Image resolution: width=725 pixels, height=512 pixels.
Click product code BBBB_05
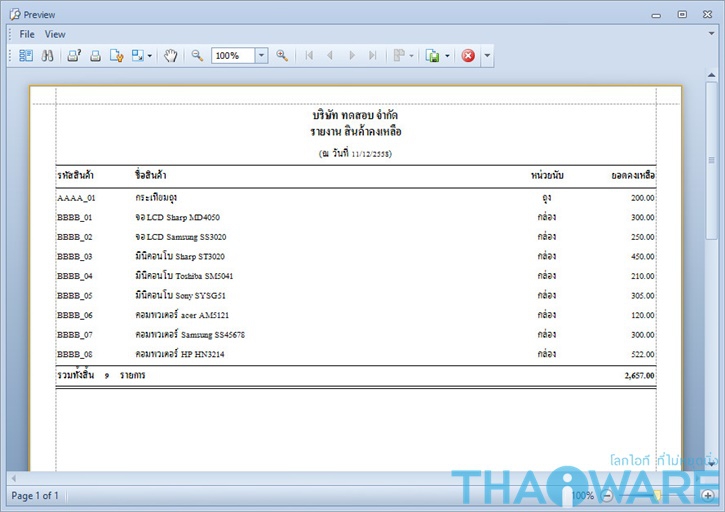(x=75, y=295)
